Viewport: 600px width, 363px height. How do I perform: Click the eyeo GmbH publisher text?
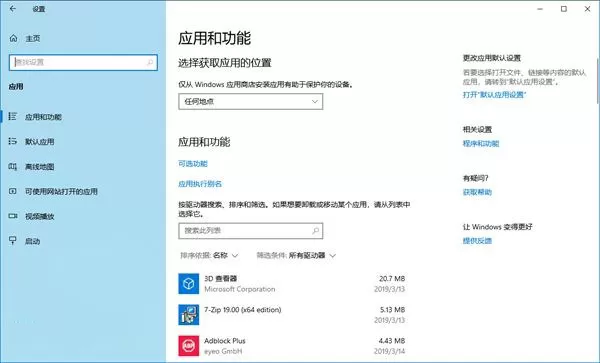tap(223, 351)
